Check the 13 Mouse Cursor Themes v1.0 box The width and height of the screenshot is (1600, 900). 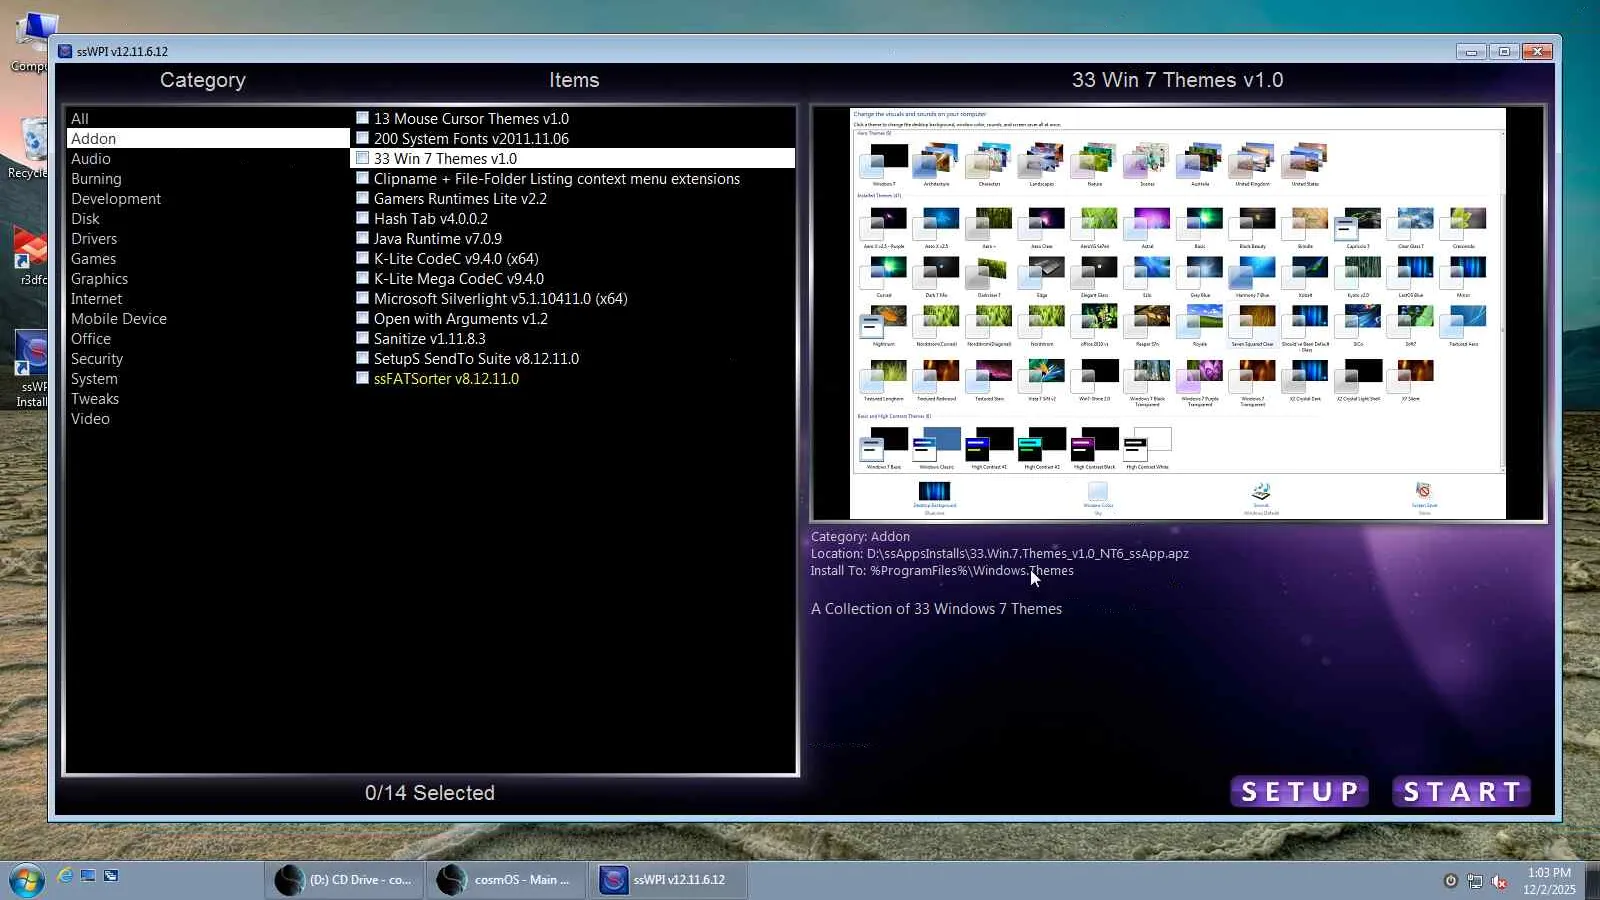coord(363,118)
